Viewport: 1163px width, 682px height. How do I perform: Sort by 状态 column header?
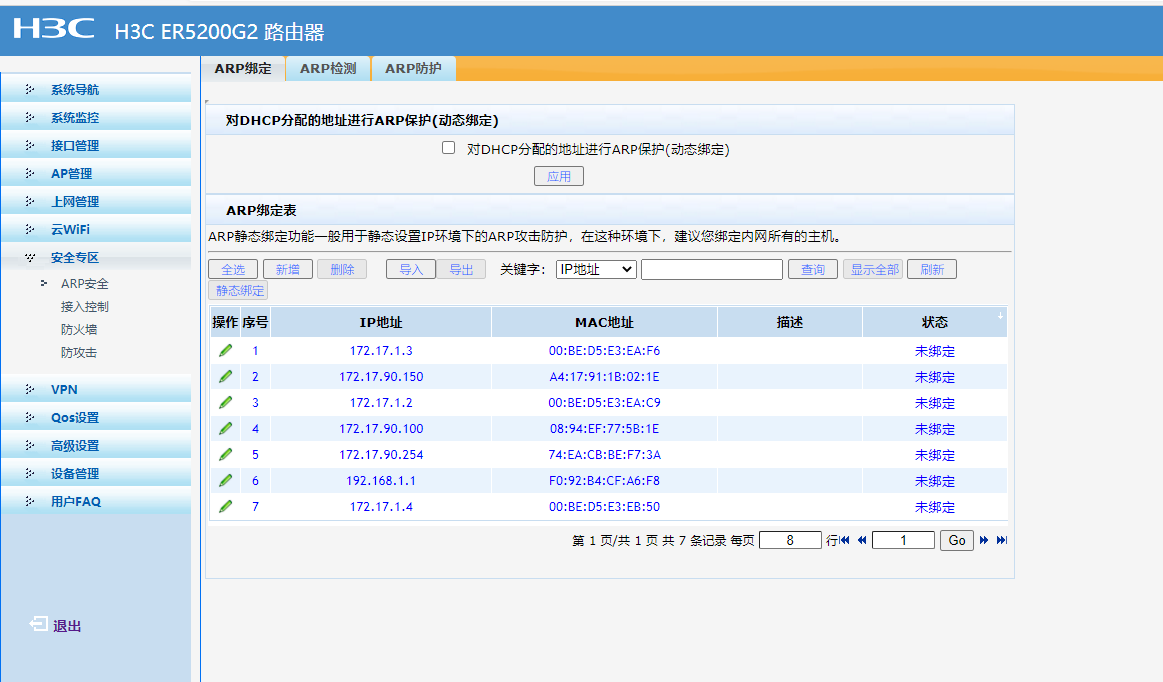pyautogui.click(x=935, y=322)
